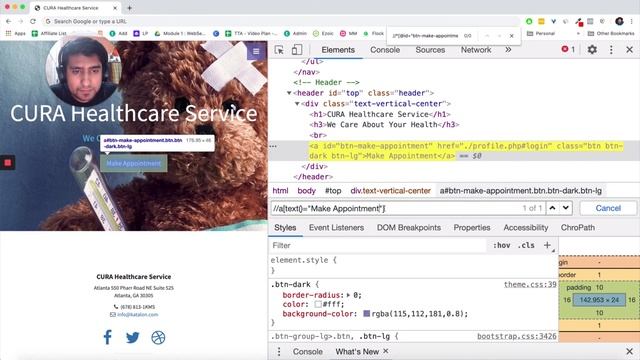Screen dimensions: 640x360
Task: Open the Styles sub-tab
Action: click(285, 228)
